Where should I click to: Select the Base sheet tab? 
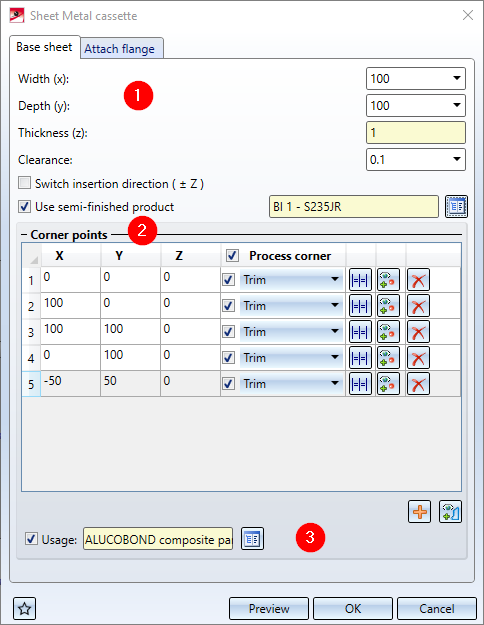tap(44, 47)
